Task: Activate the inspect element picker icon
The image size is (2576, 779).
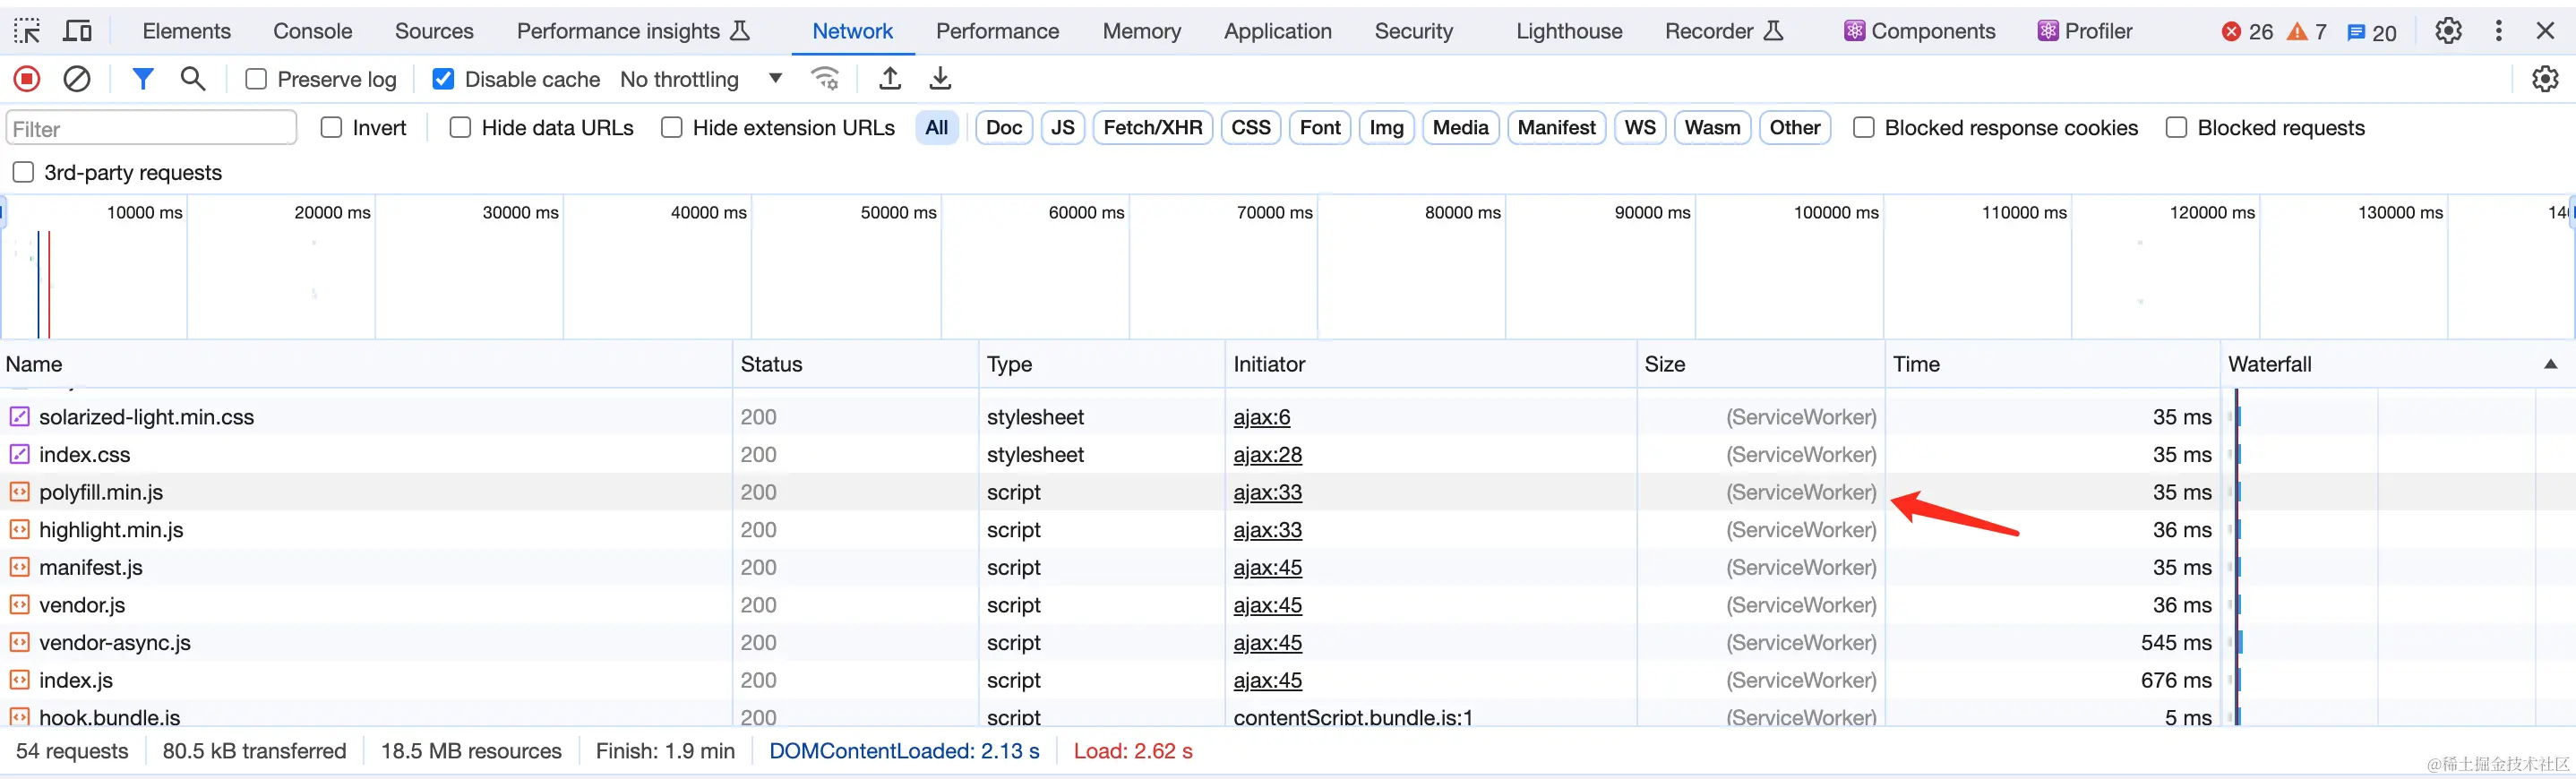Action: (27, 31)
